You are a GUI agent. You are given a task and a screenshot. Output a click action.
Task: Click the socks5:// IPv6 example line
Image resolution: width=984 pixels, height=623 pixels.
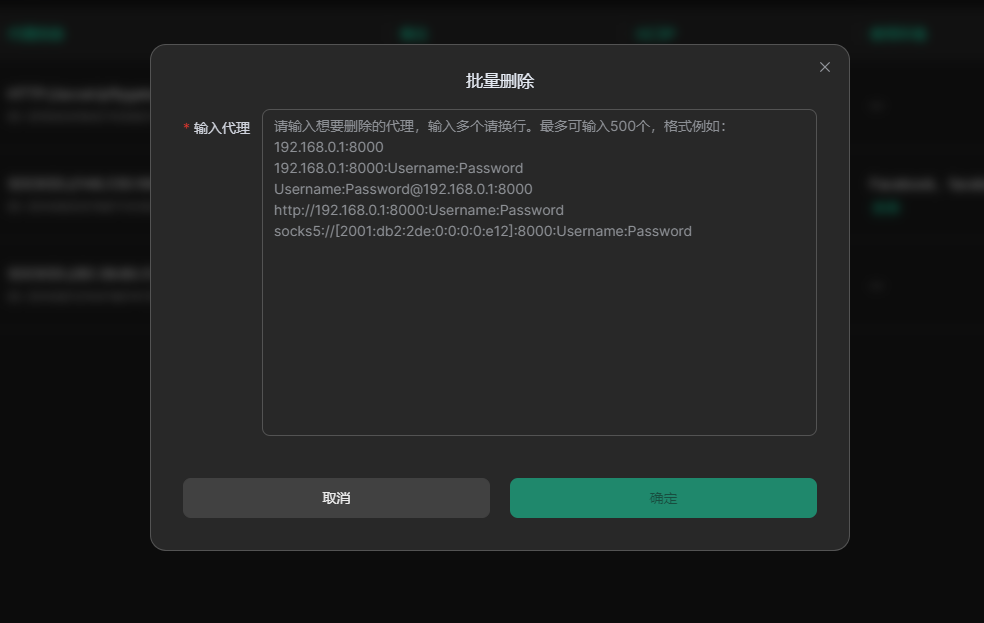pyautogui.click(x=482, y=231)
